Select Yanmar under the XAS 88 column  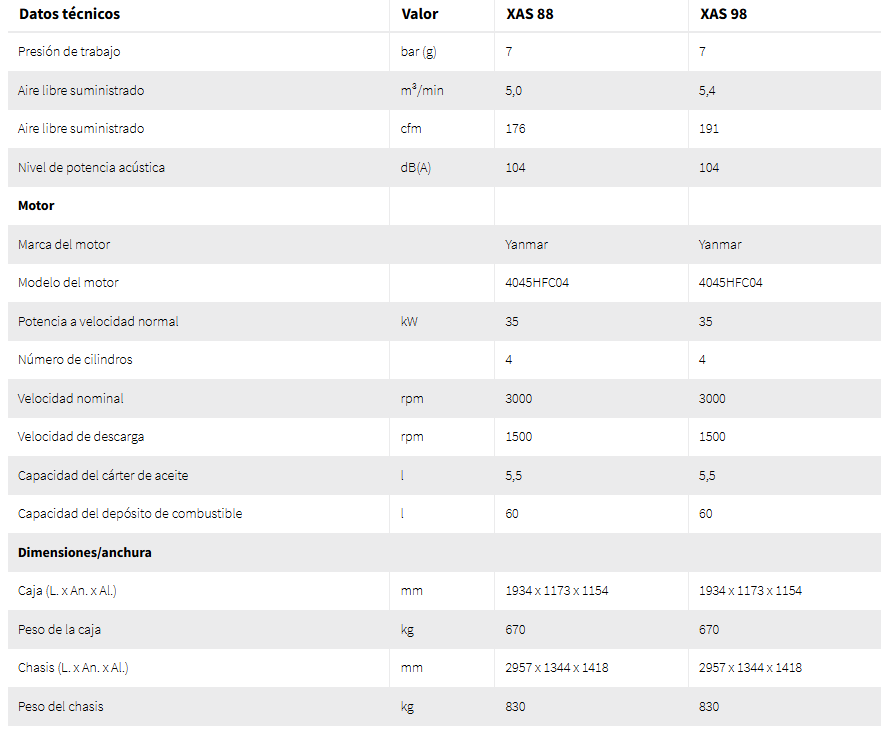tap(527, 245)
